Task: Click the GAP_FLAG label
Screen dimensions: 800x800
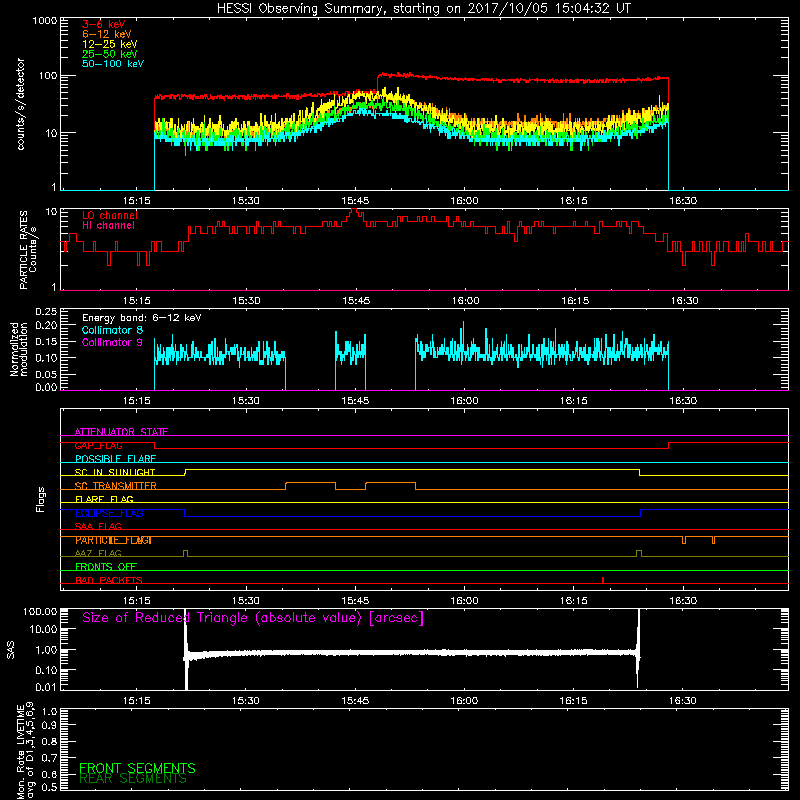Action: pyautogui.click(x=98, y=445)
